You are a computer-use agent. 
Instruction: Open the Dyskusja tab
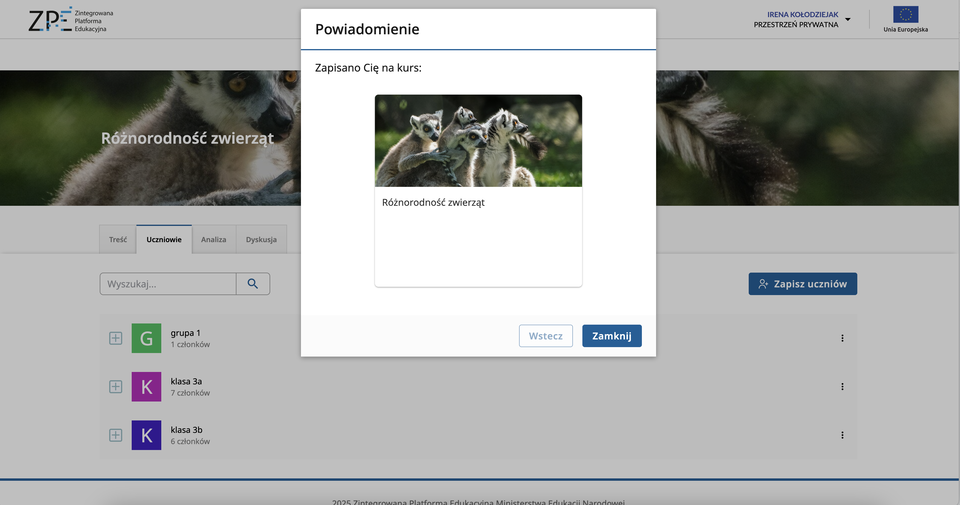click(x=261, y=240)
